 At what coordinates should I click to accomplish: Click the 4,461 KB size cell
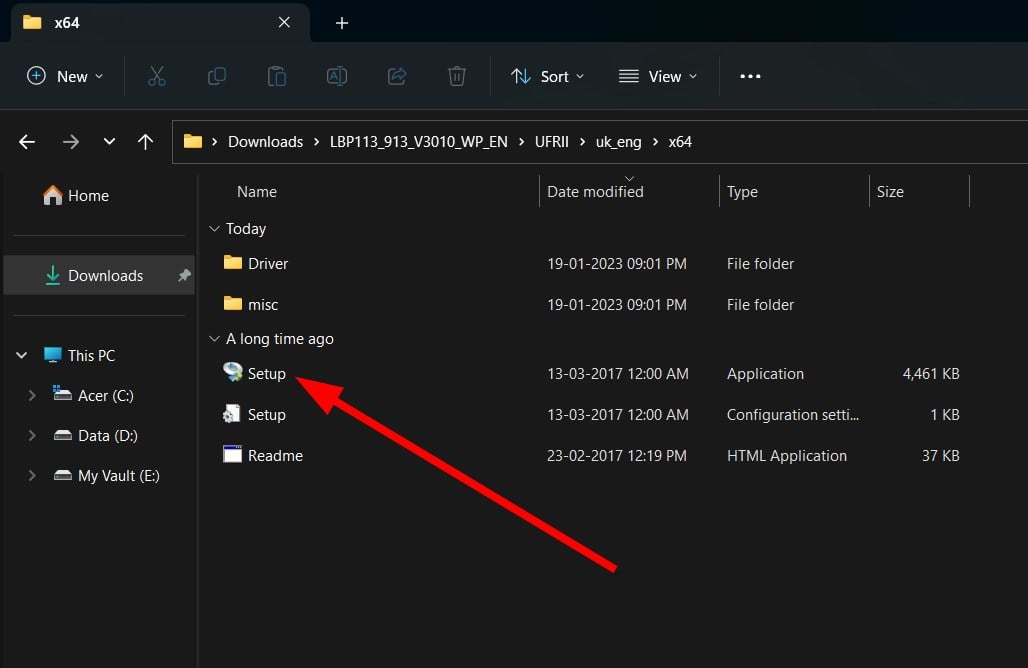coord(930,374)
